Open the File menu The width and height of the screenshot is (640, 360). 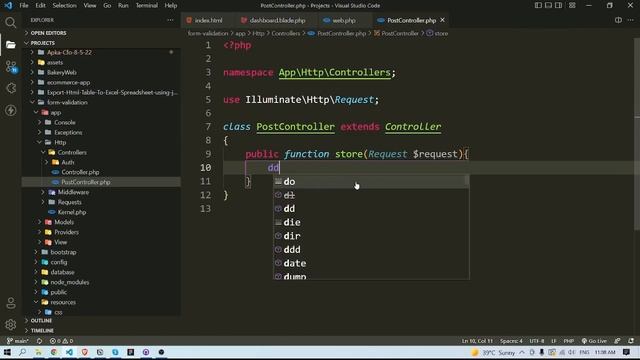(24, 5)
